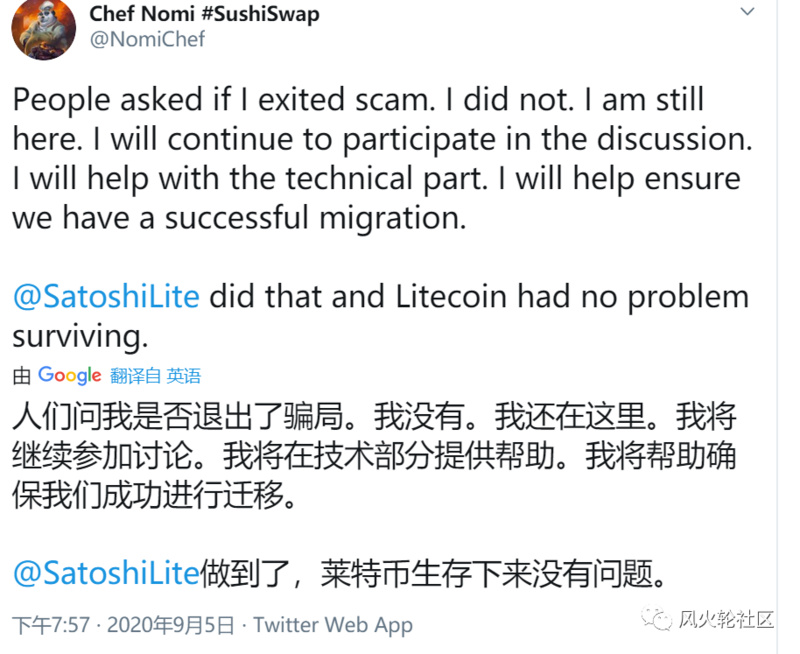
Task: Open the @NomiChef handle link
Action: pos(148,41)
